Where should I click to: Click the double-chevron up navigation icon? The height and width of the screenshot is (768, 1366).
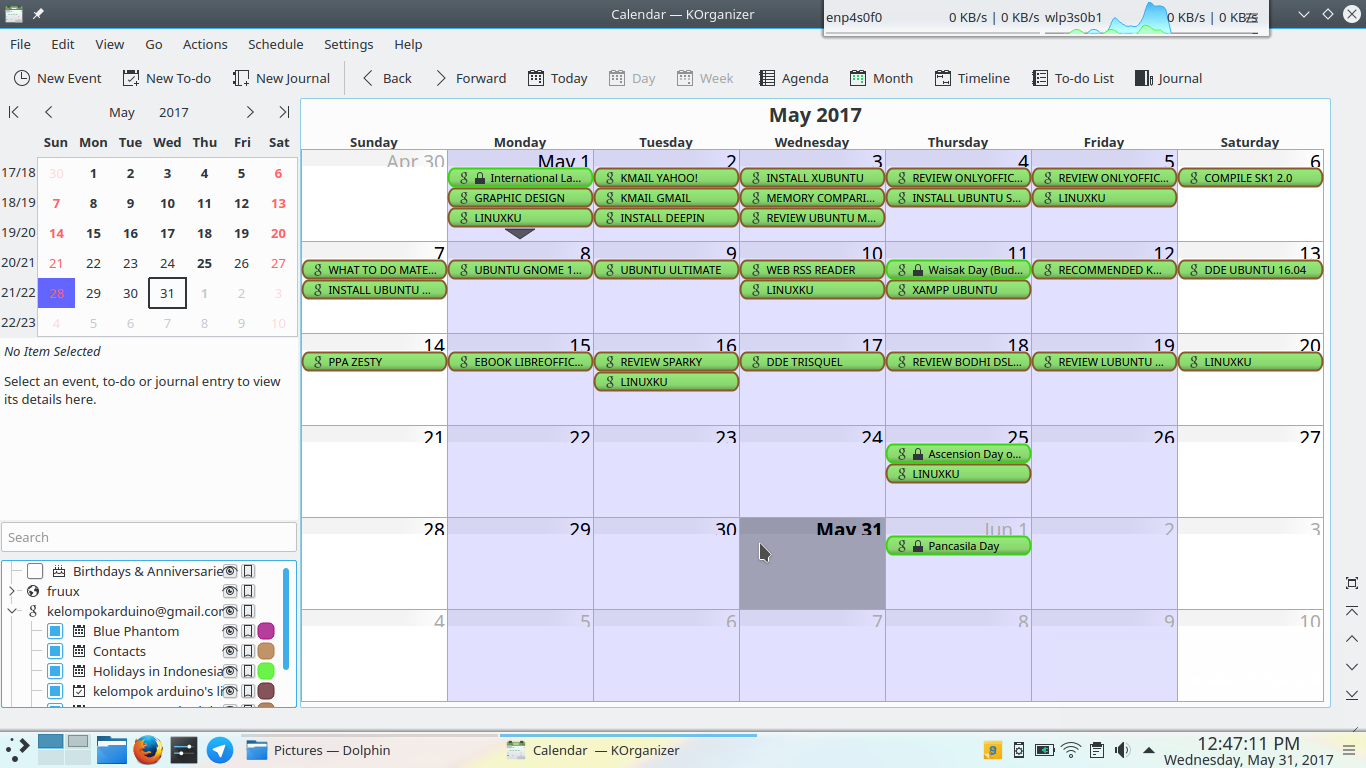pyautogui.click(x=1352, y=611)
